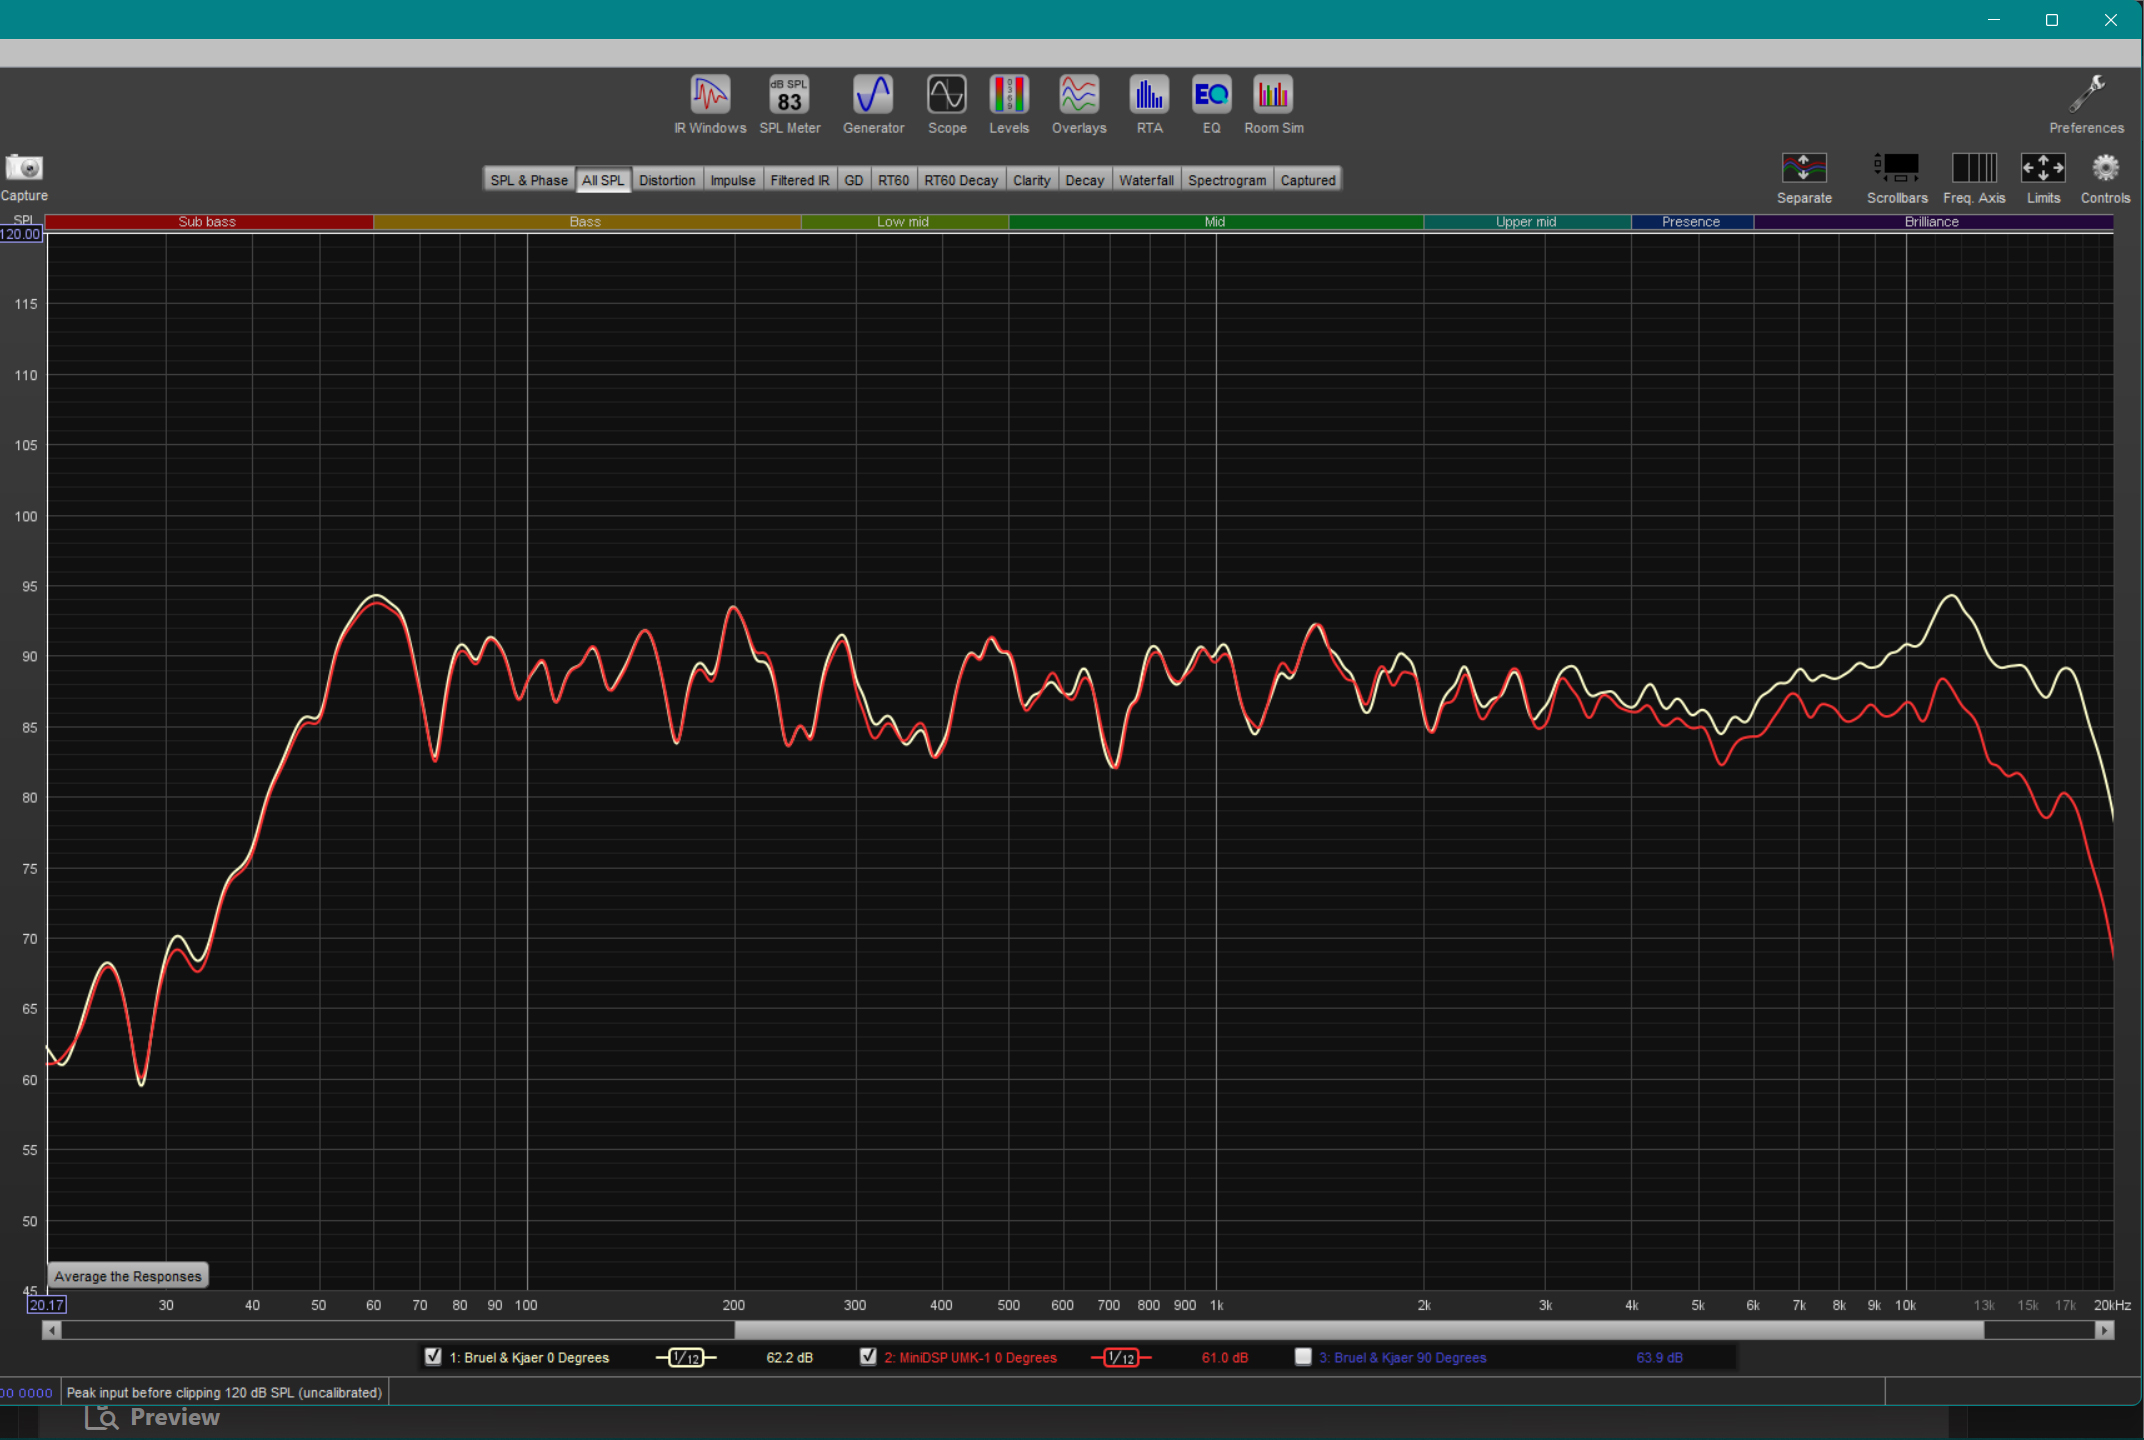2144x1440 pixels.
Task: Select the All SPL tab
Action: pos(603,180)
